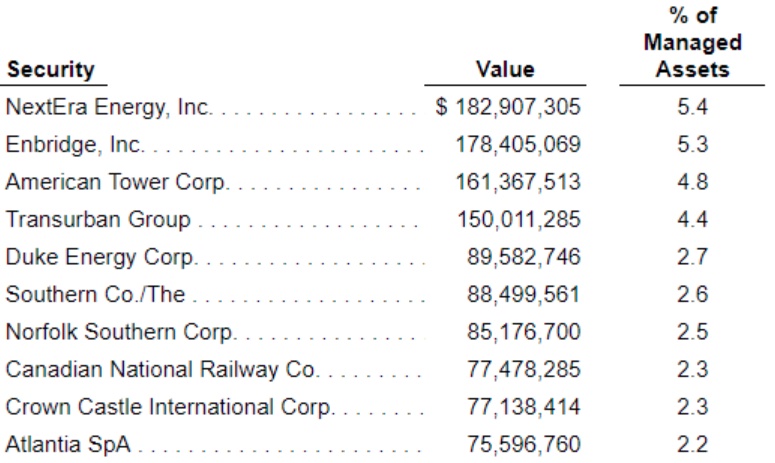Select the Atlantia SpA security name
Screen dimensions: 775x463
(69, 445)
